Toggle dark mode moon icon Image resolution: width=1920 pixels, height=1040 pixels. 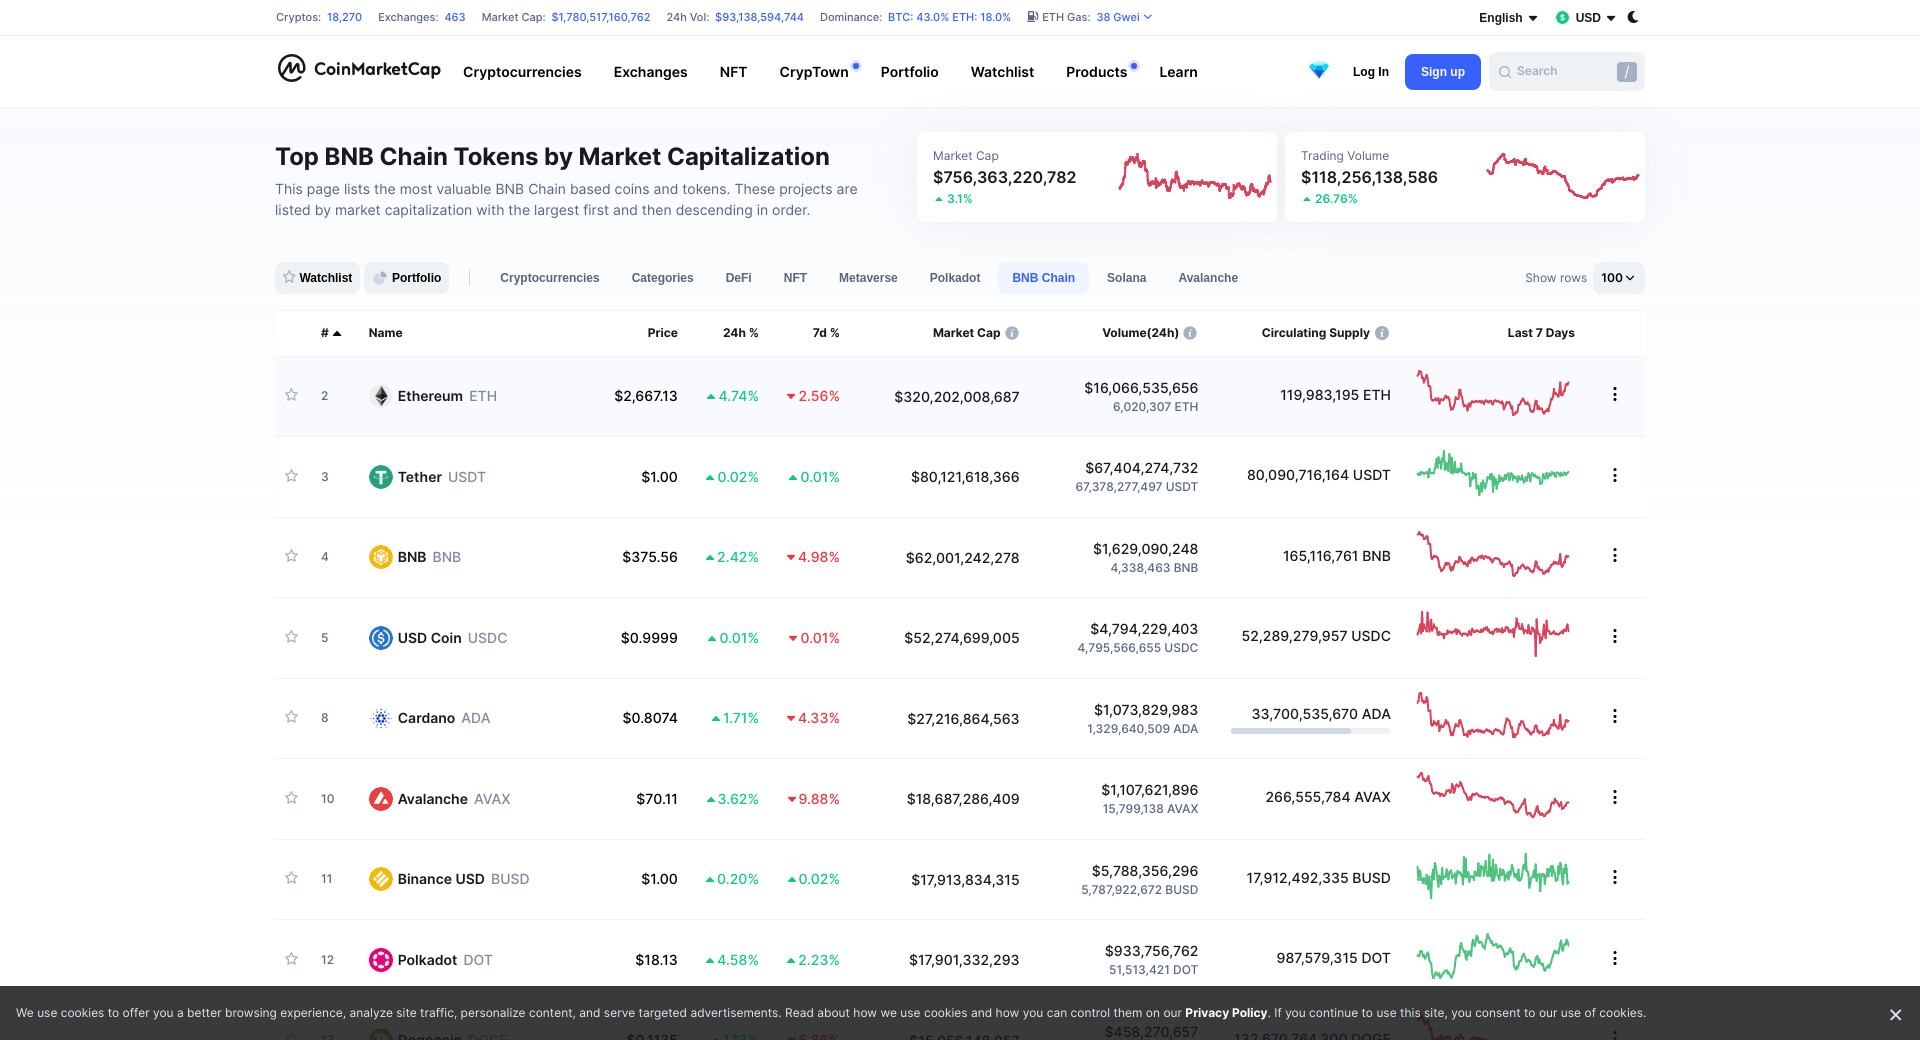[x=1633, y=17]
